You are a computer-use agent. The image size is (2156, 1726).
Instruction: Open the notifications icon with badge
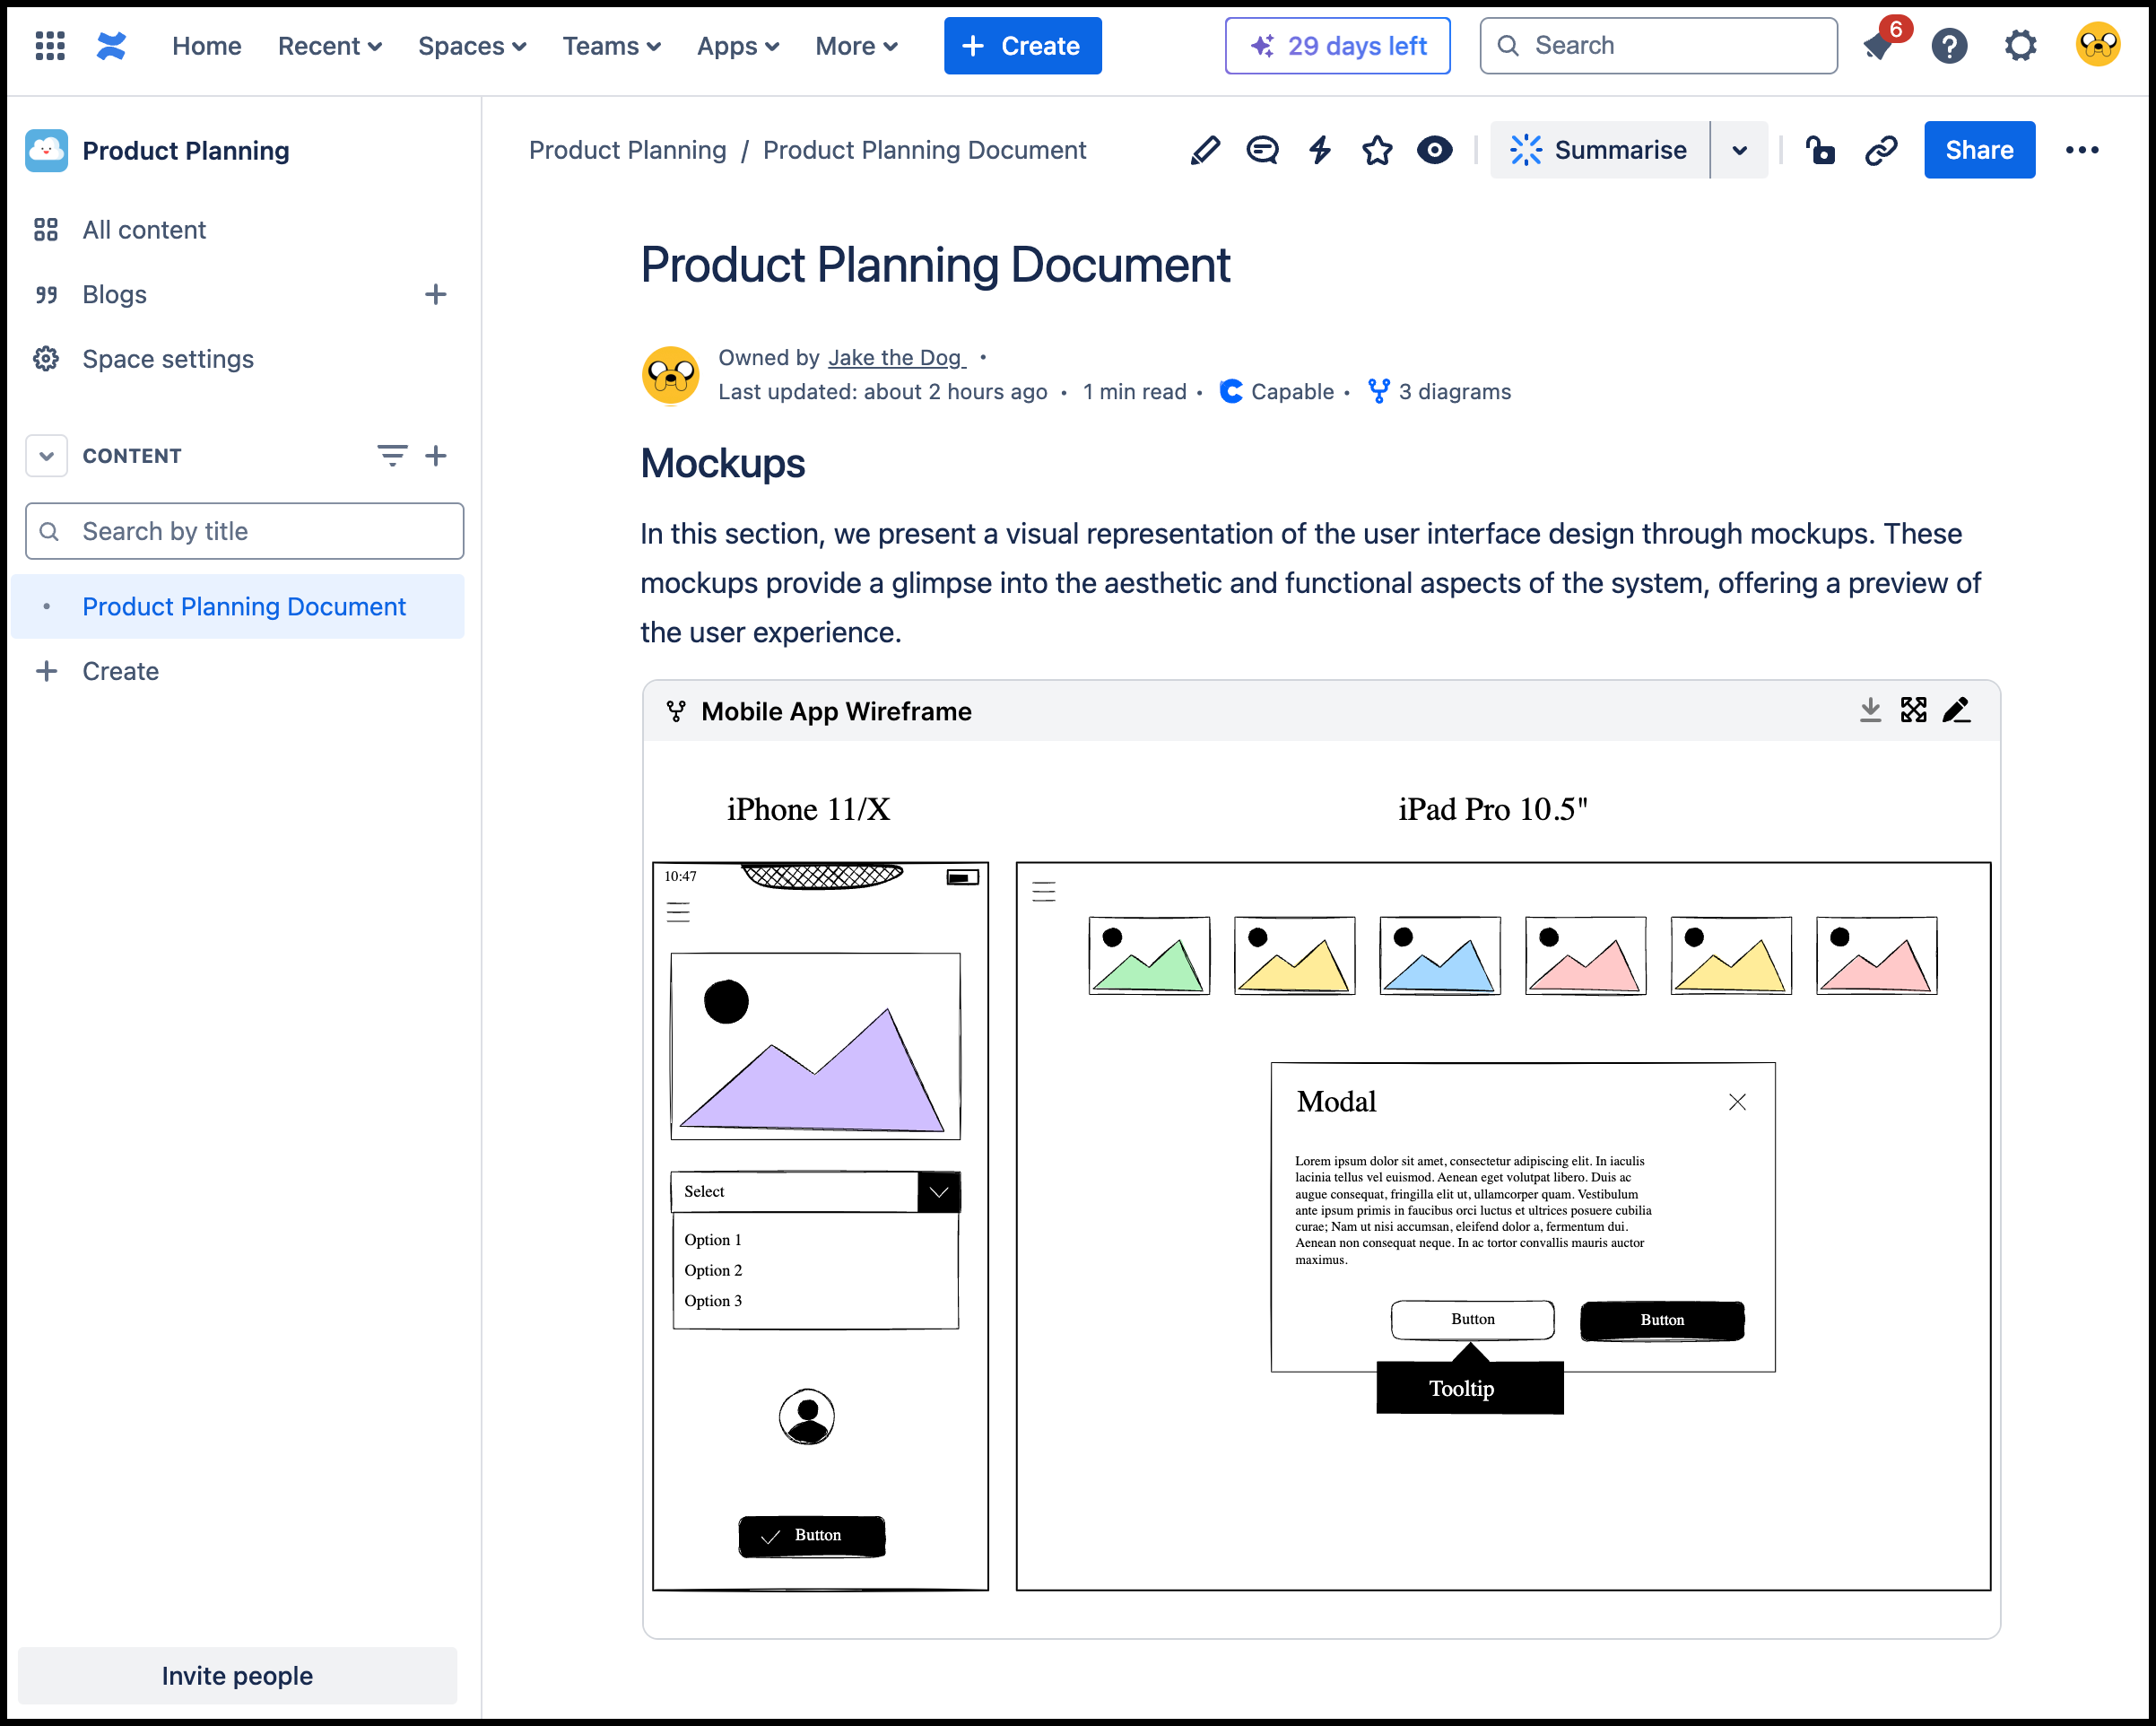tap(1880, 46)
